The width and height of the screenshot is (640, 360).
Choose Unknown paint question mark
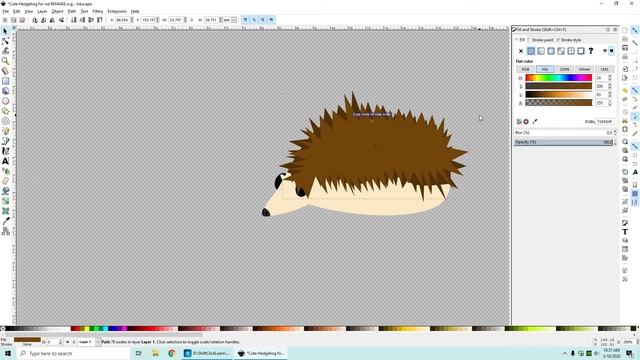591,51
